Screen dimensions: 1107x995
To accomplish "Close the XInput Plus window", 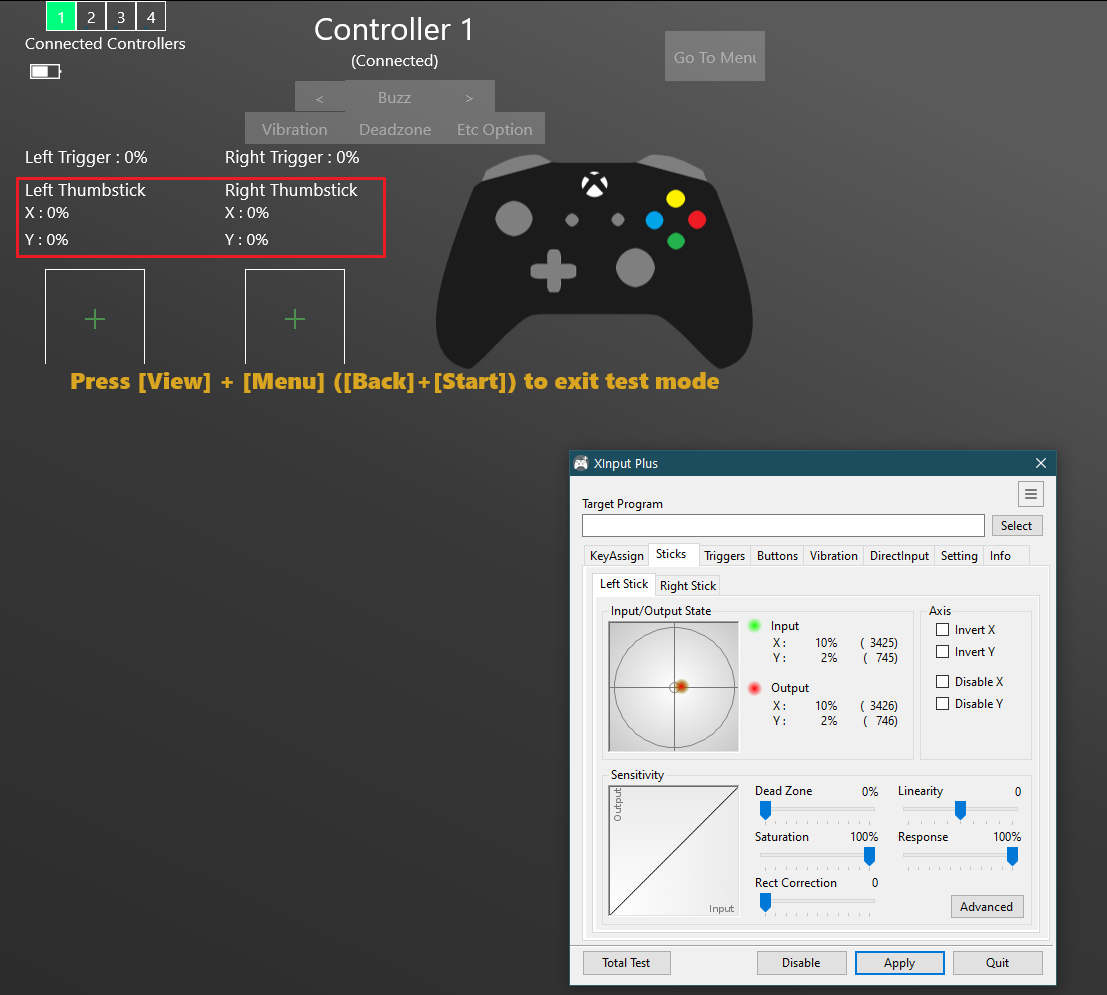I will (x=1041, y=463).
